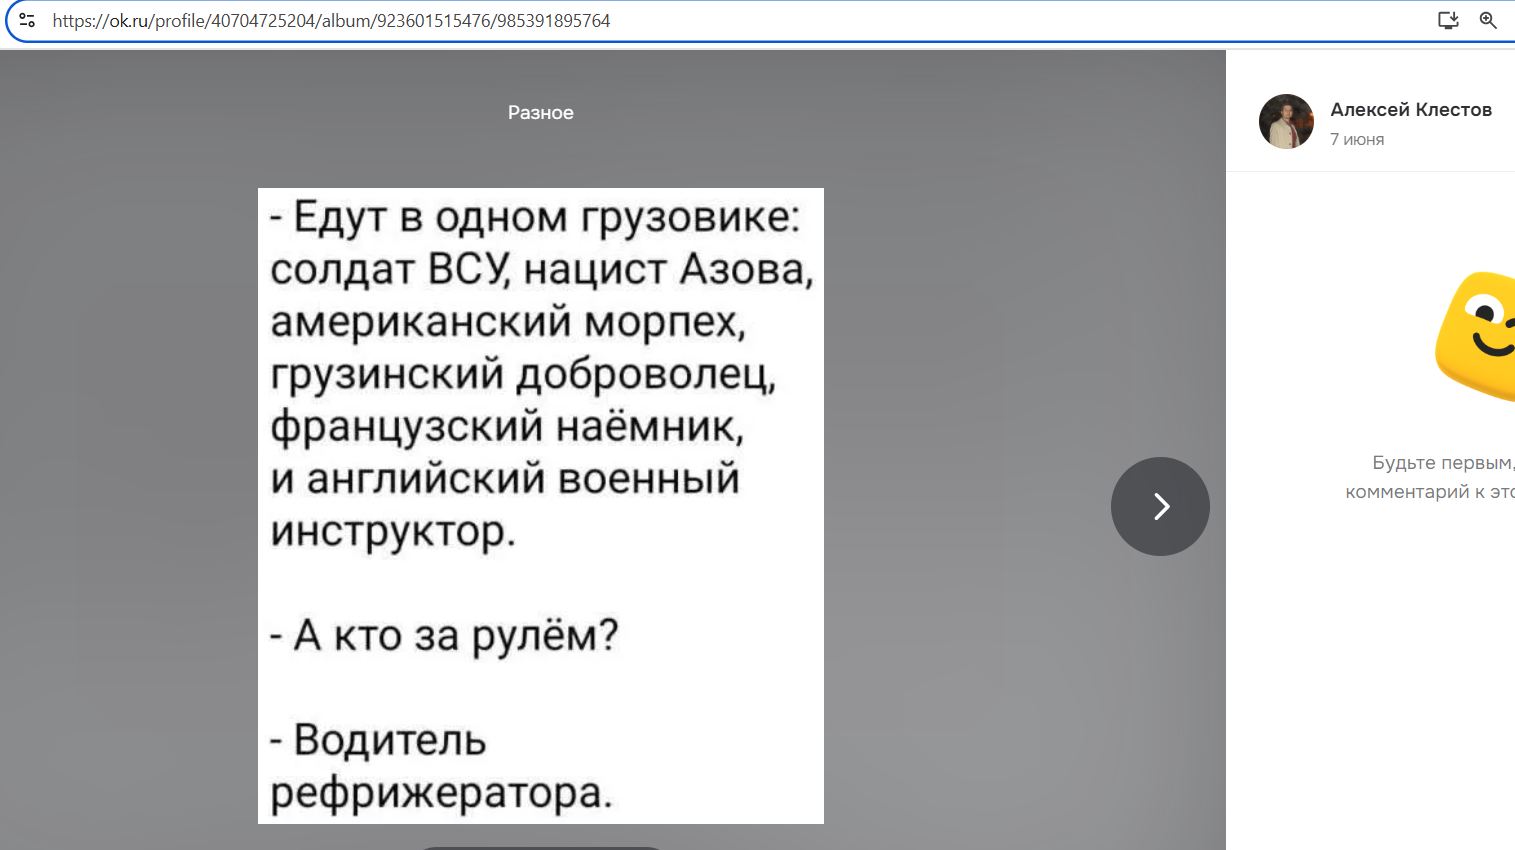Click the "комментарий к" line in comments panel

[1428, 492]
